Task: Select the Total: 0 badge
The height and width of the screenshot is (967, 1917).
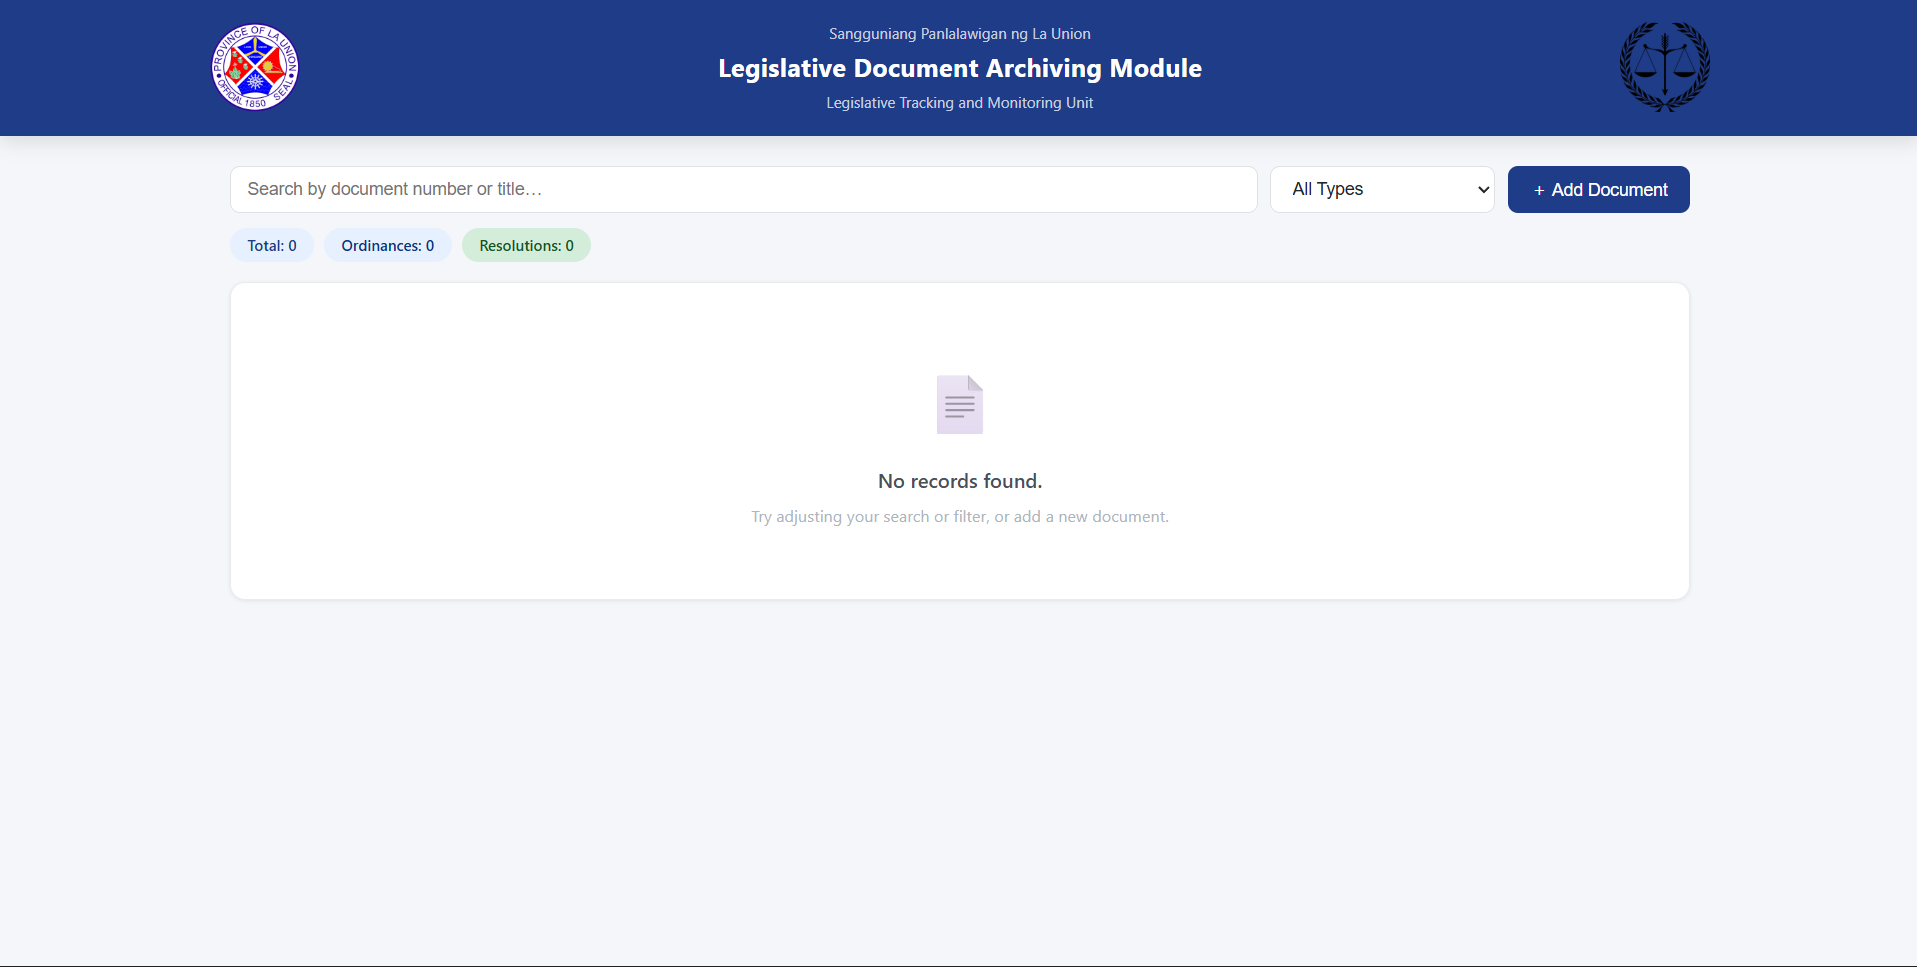Action: tap(272, 246)
